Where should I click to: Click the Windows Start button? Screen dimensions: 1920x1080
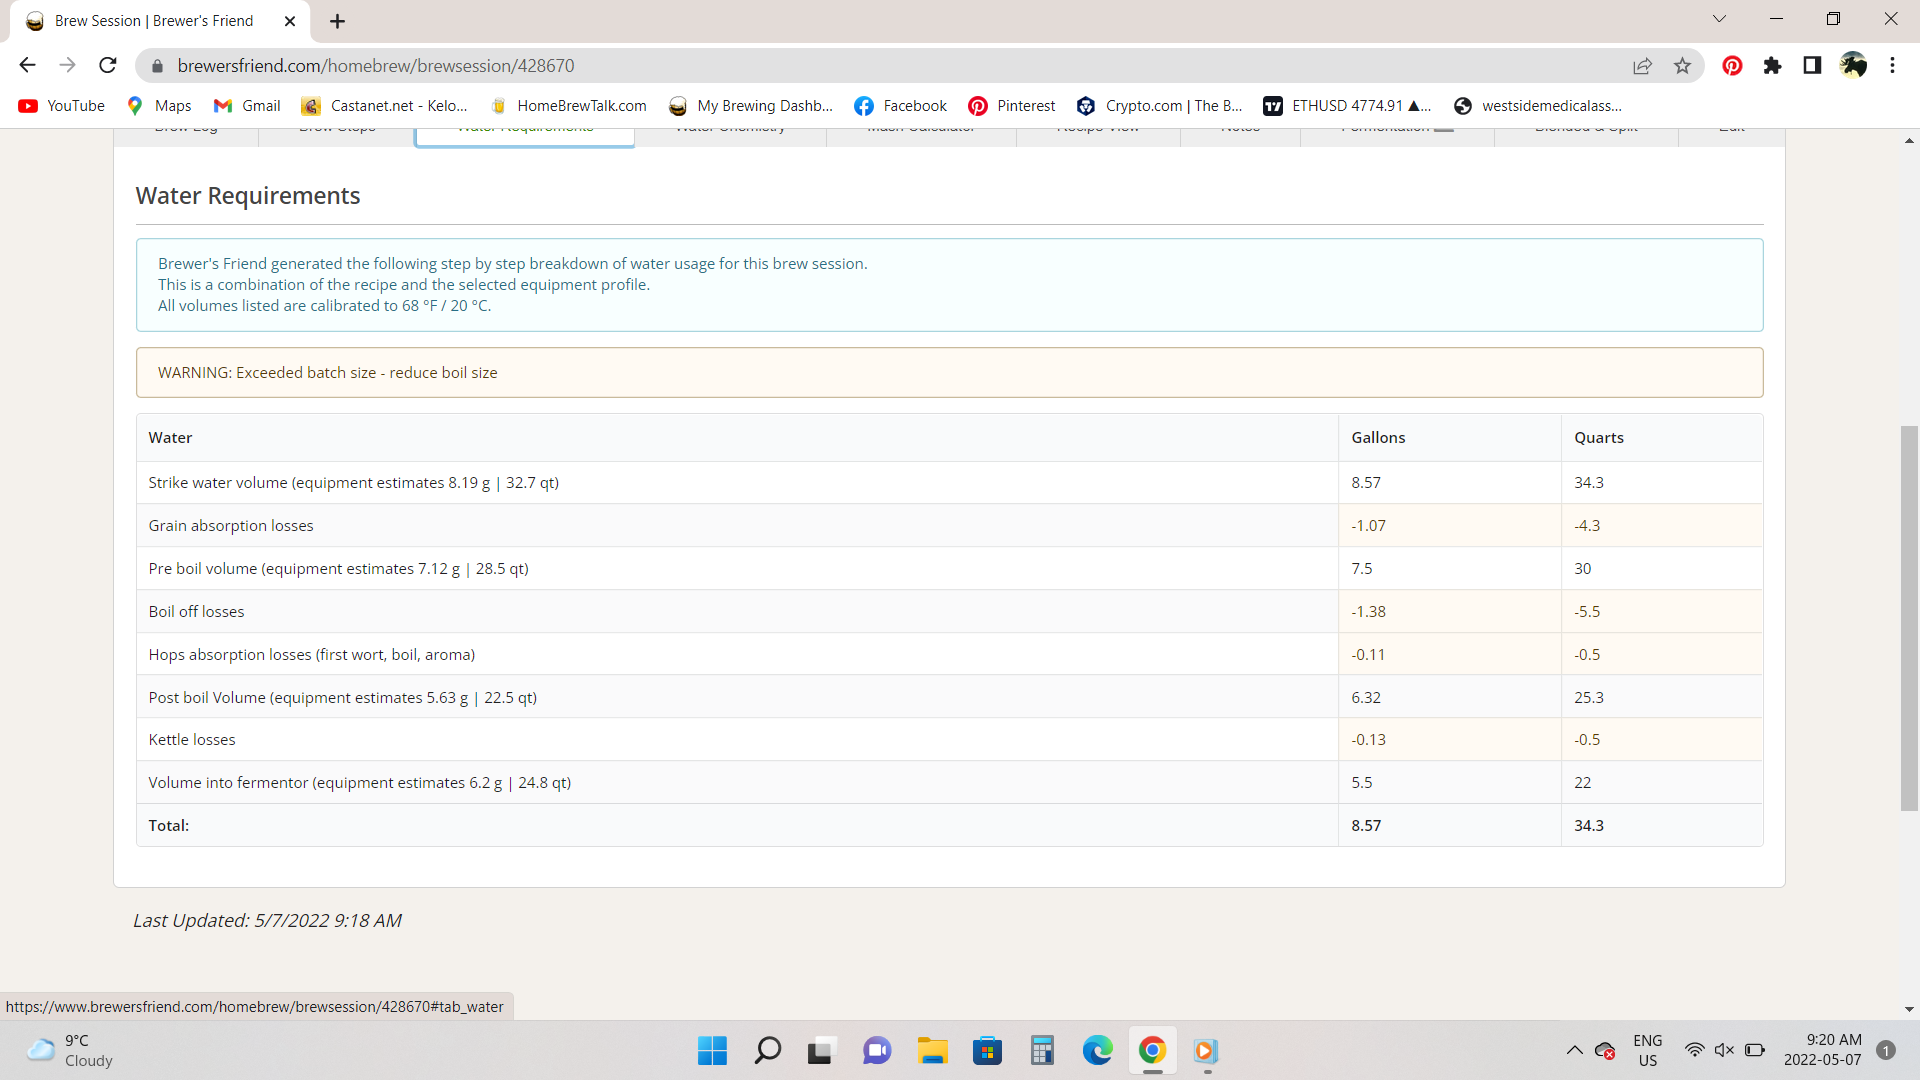tap(712, 1050)
